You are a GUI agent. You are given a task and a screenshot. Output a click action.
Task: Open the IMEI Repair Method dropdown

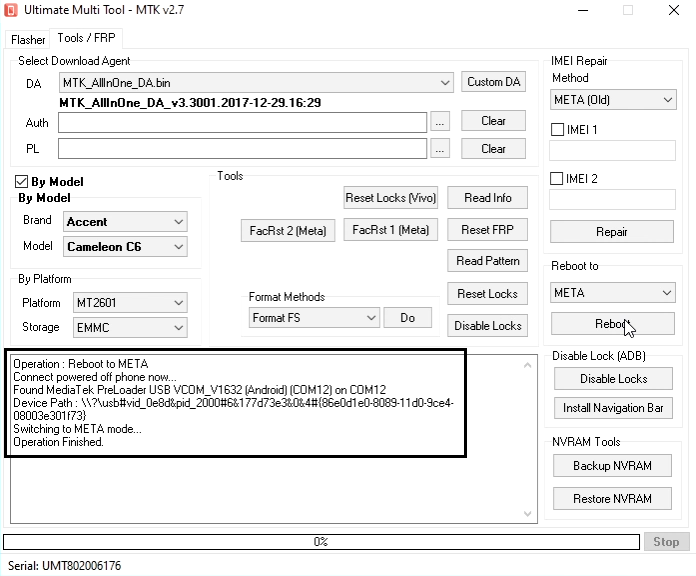613,100
